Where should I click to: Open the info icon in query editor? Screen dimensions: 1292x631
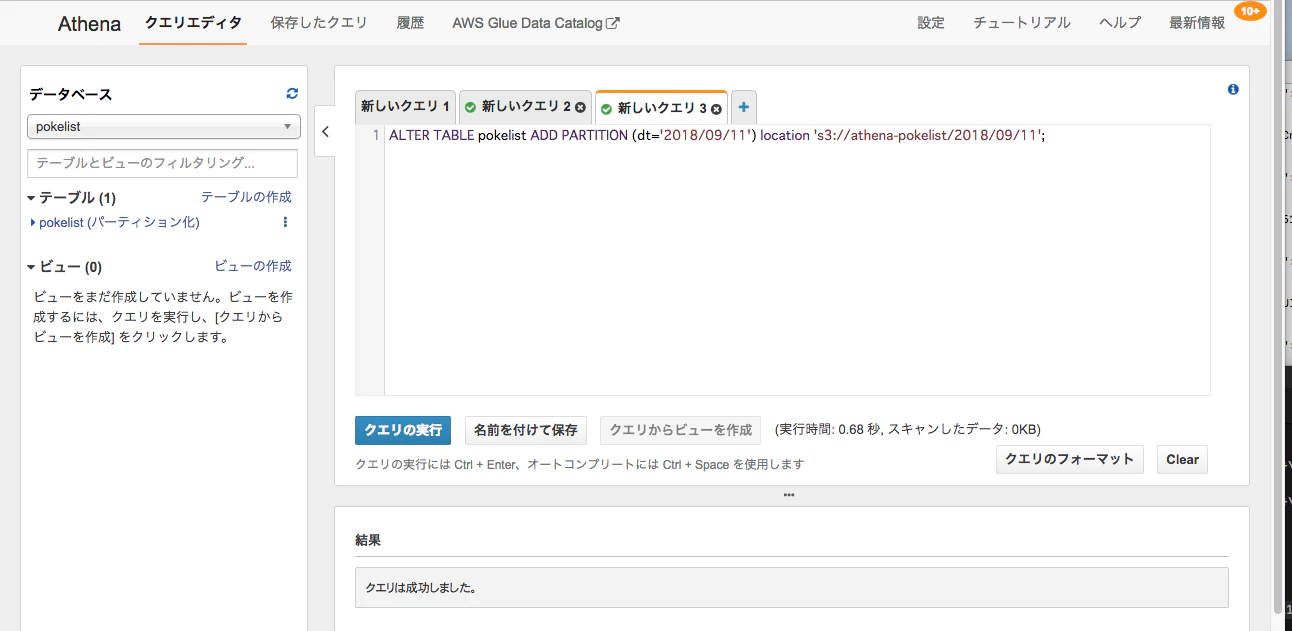[1233, 89]
